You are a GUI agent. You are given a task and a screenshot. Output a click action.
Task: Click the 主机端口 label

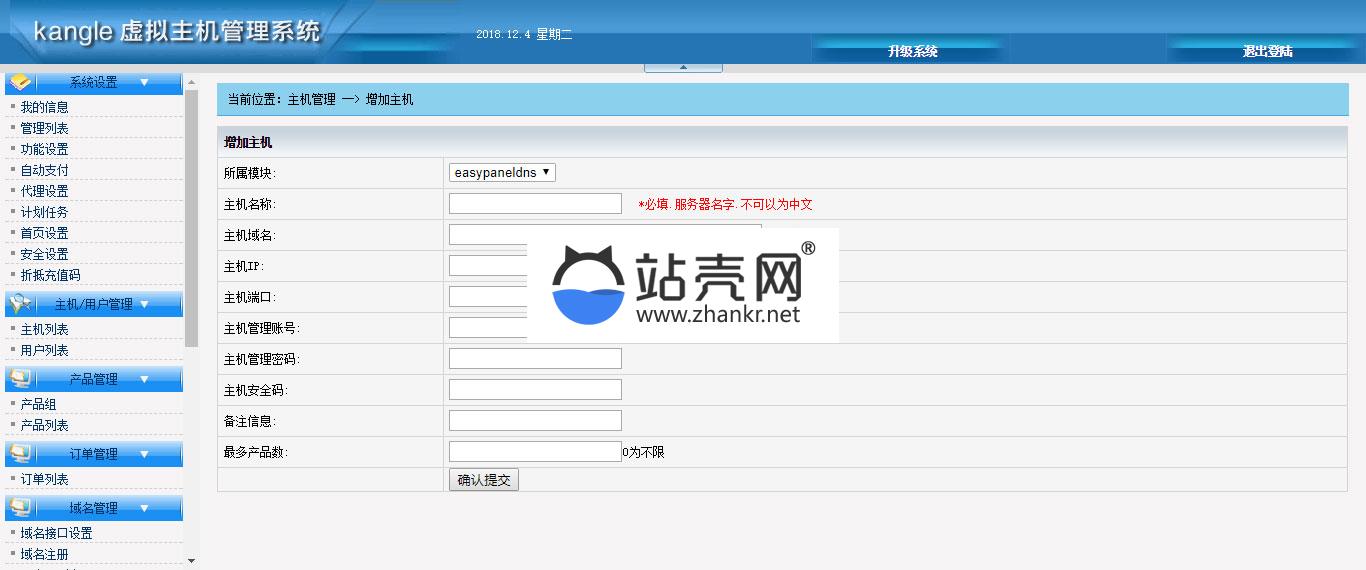click(x=249, y=297)
